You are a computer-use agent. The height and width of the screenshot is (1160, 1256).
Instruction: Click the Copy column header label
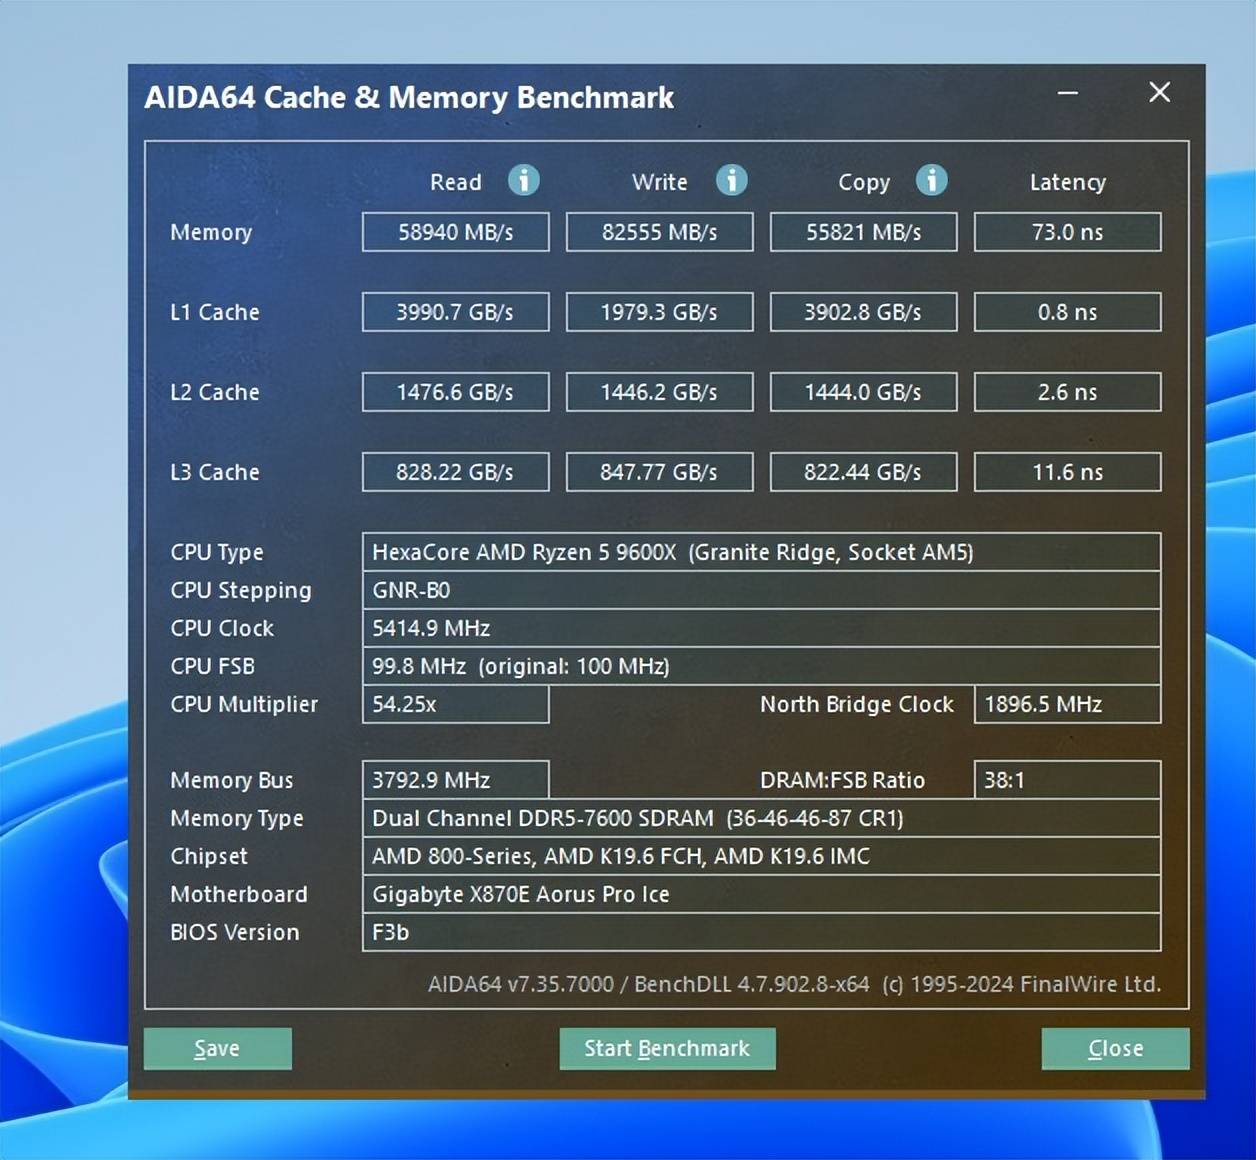[x=864, y=182]
